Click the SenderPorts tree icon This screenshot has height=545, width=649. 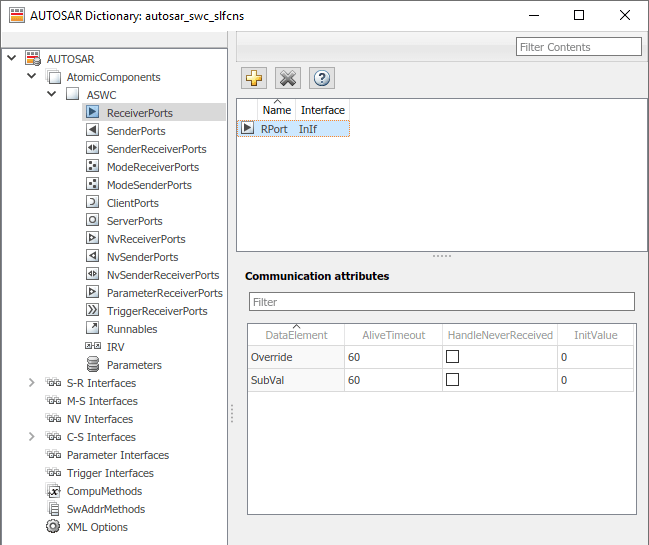[92, 130]
